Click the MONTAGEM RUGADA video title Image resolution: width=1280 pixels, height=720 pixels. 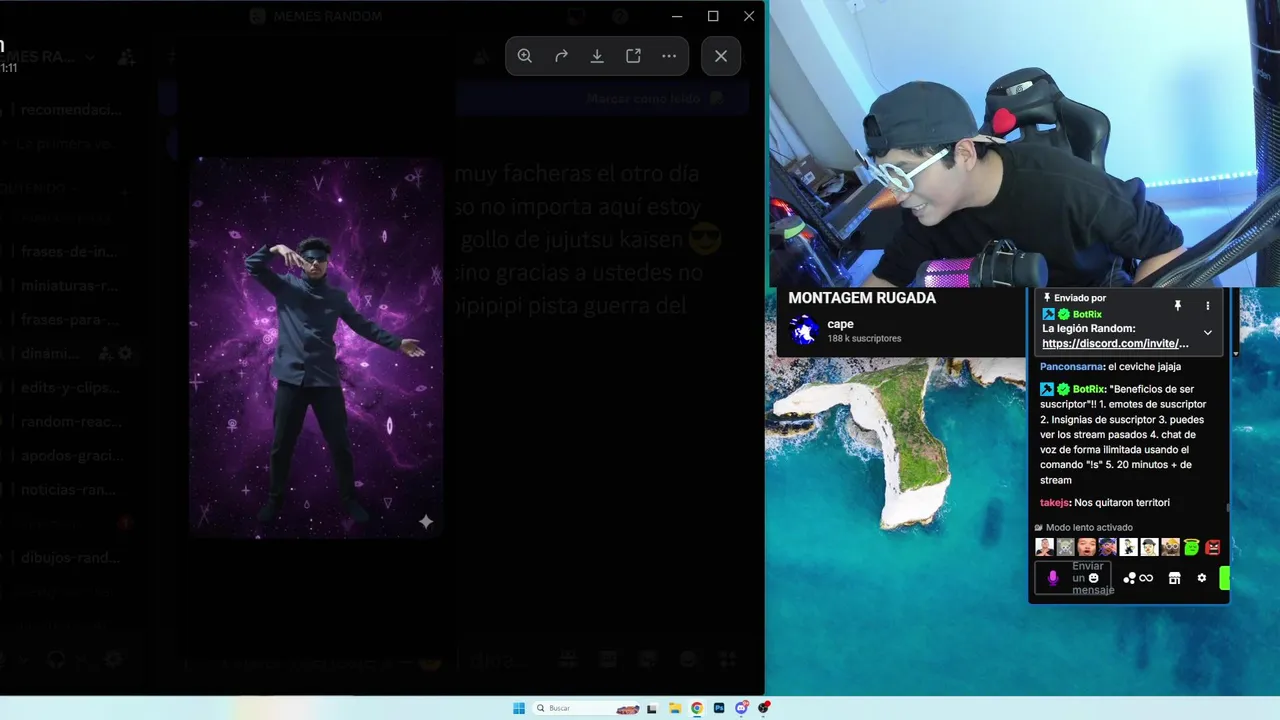click(862, 298)
